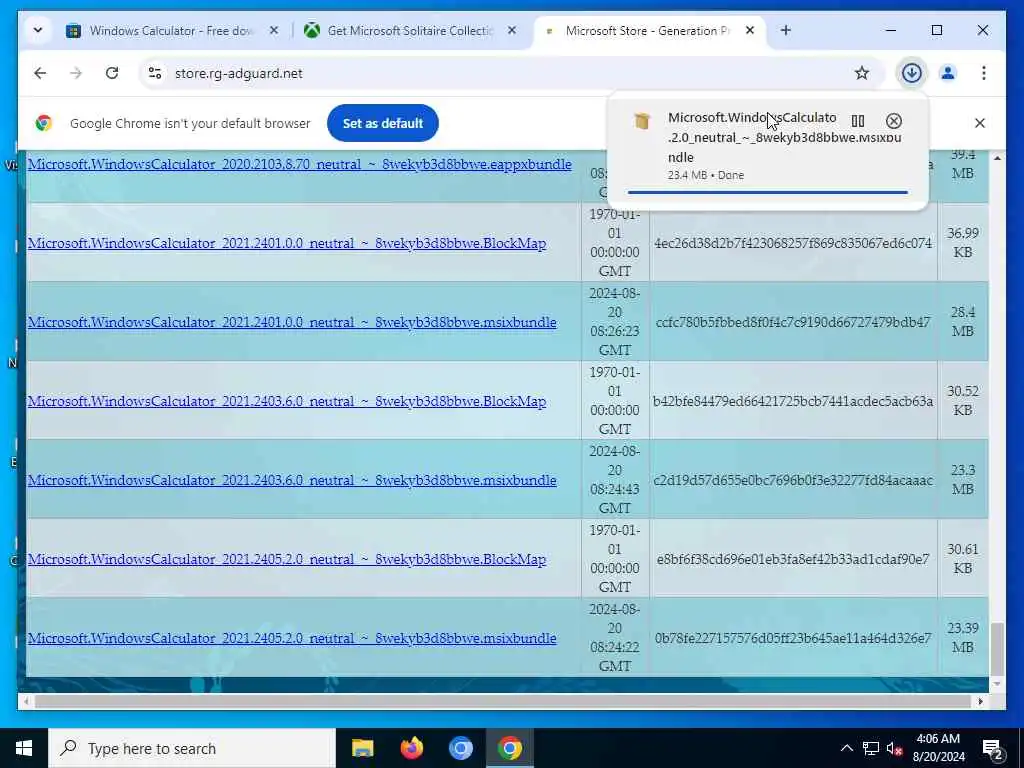
Task: Open File Explorer from the taskbar
Action: [362, 748]
